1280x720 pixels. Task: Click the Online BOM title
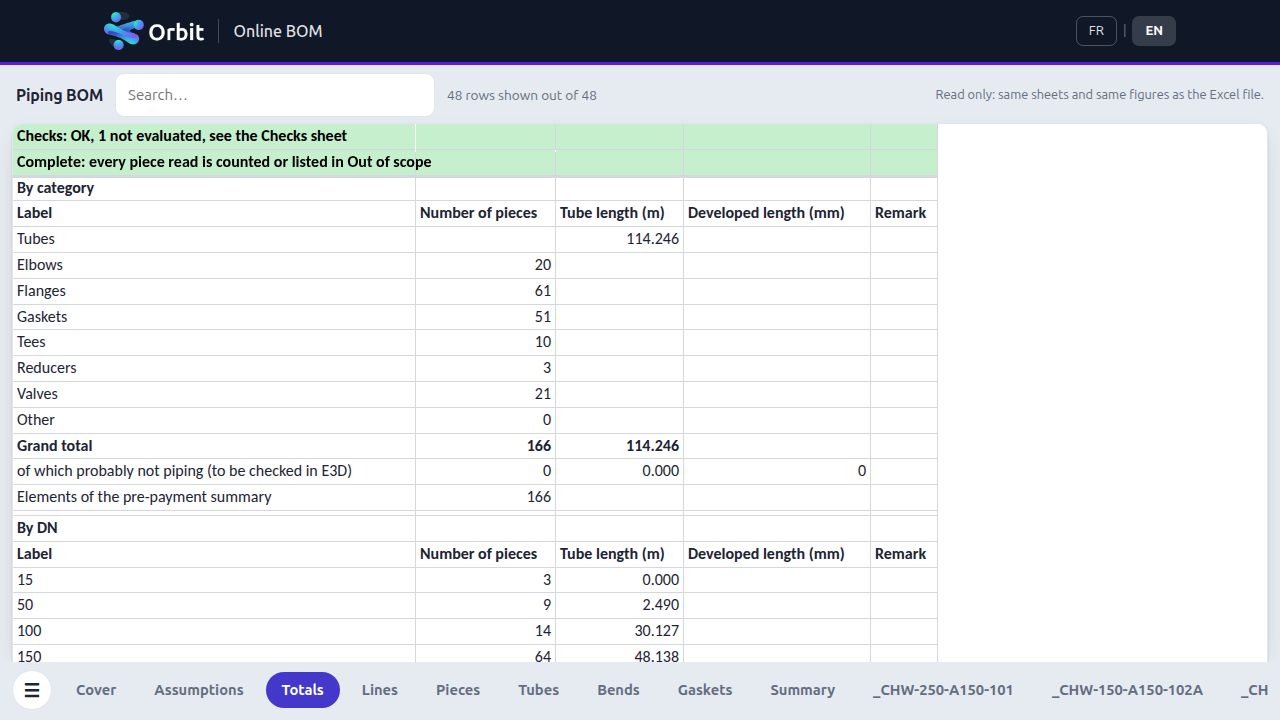[278, 31]
